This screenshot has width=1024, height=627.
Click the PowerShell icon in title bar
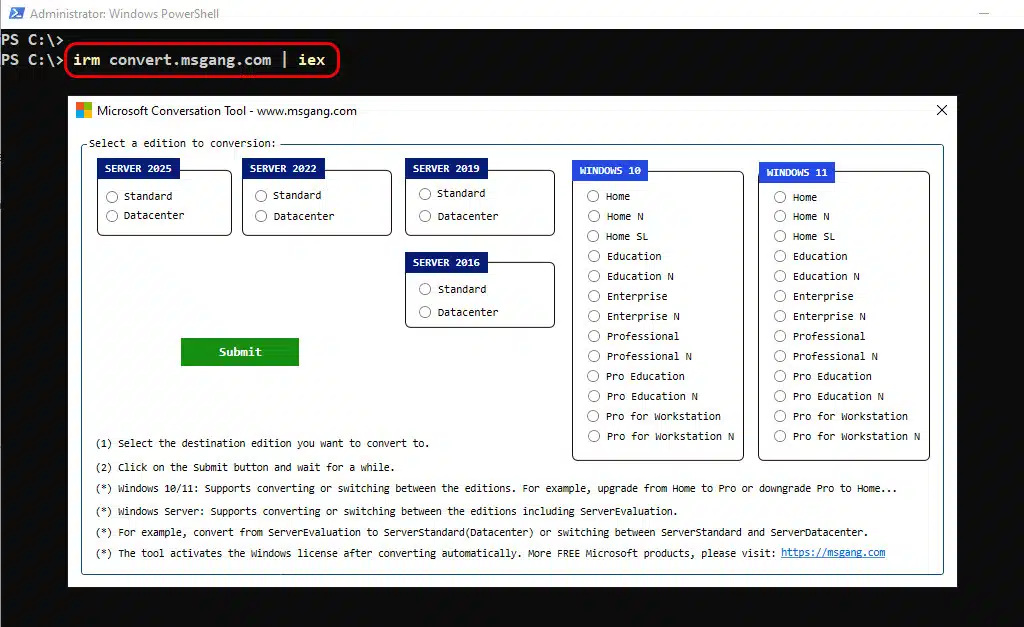[13, 14]
